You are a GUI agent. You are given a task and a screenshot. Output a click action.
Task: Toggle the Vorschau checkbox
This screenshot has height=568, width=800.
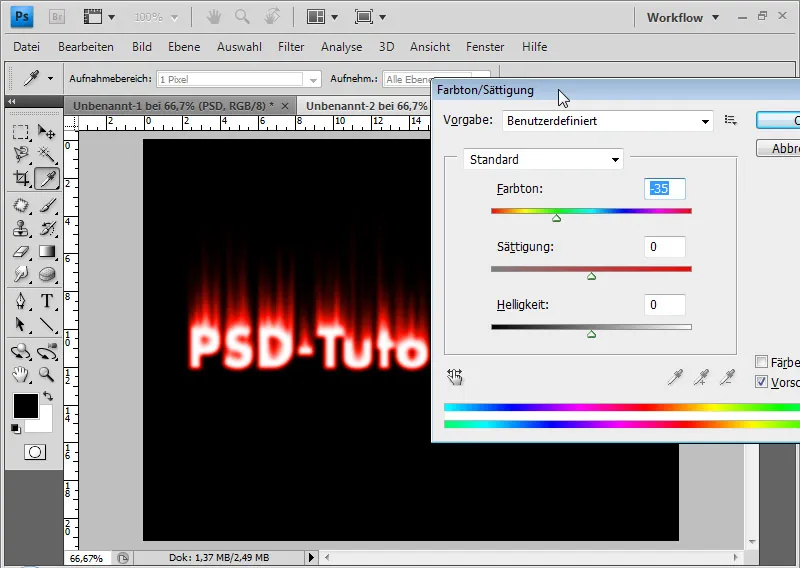coord(761,382)
